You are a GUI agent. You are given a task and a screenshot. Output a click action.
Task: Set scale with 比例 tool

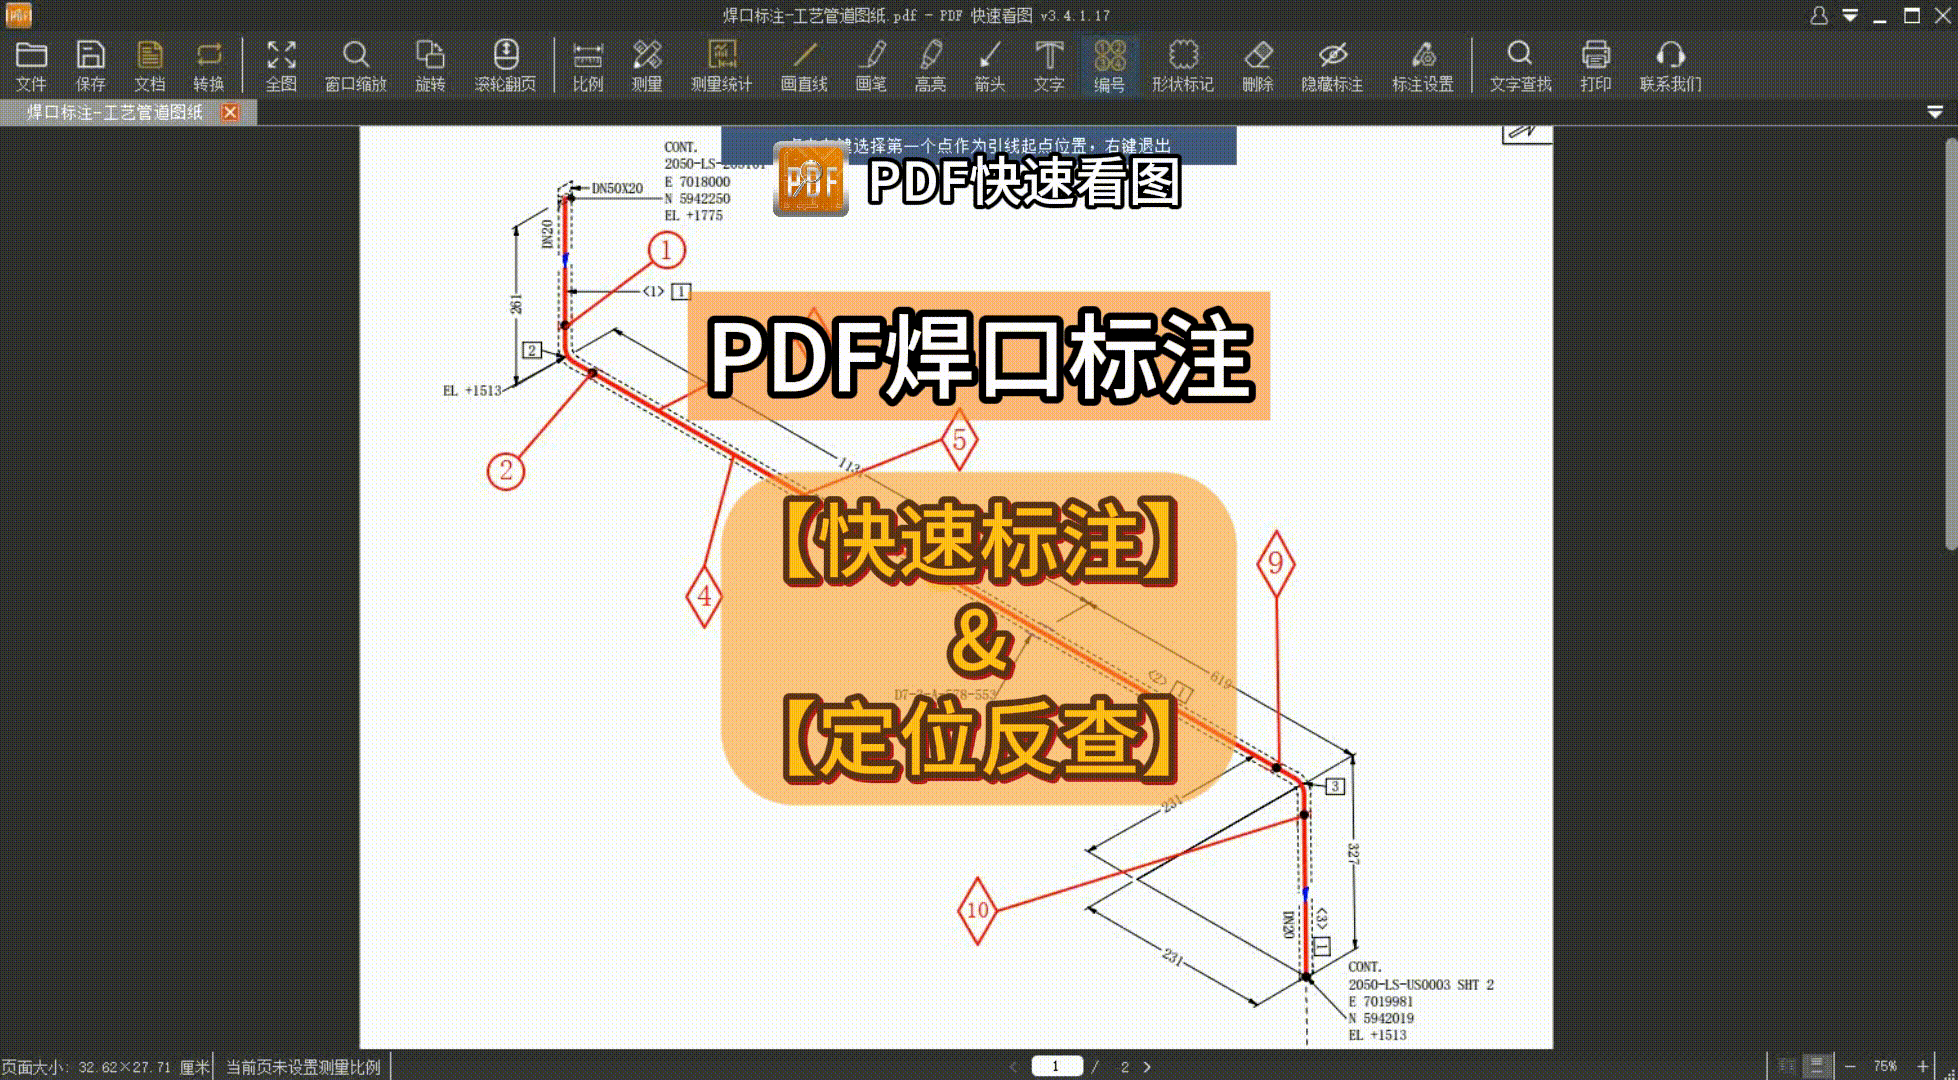coord(587,66)
